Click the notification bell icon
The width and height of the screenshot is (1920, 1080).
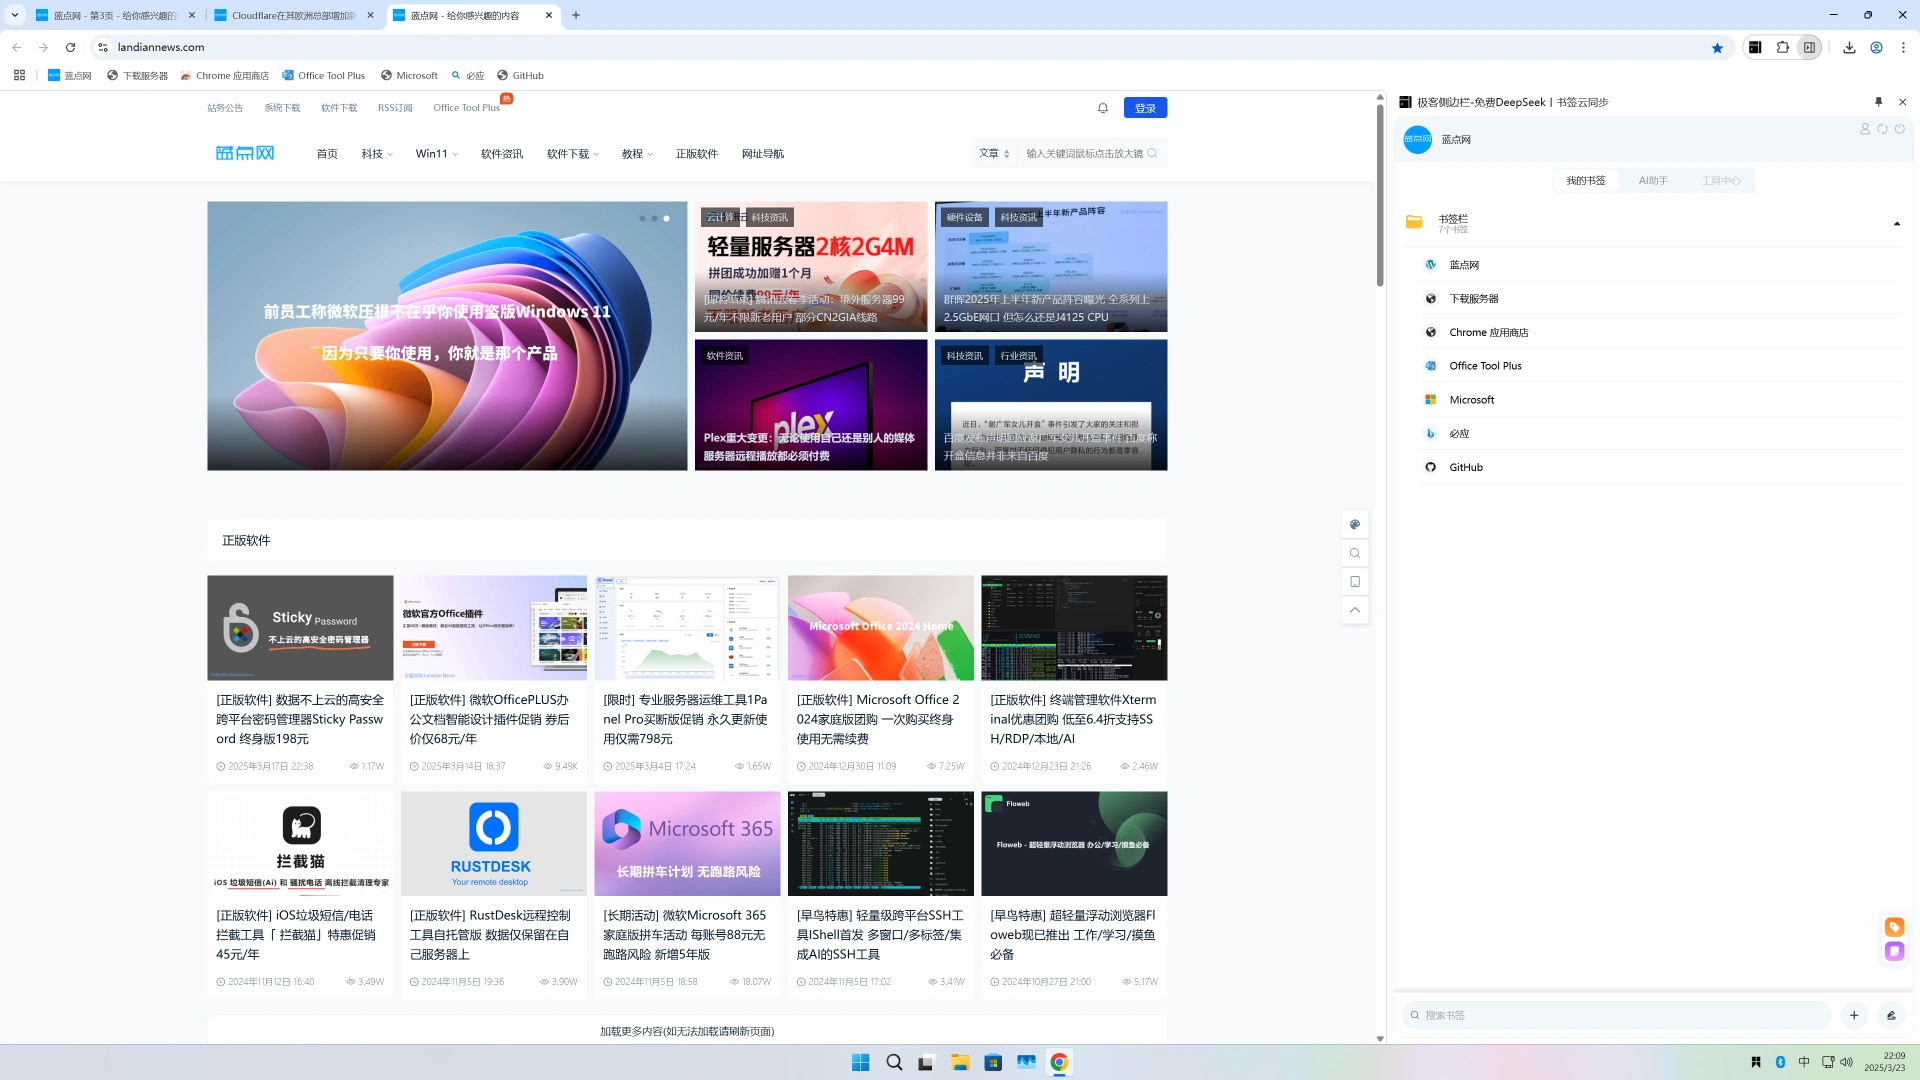(1103, 108)
